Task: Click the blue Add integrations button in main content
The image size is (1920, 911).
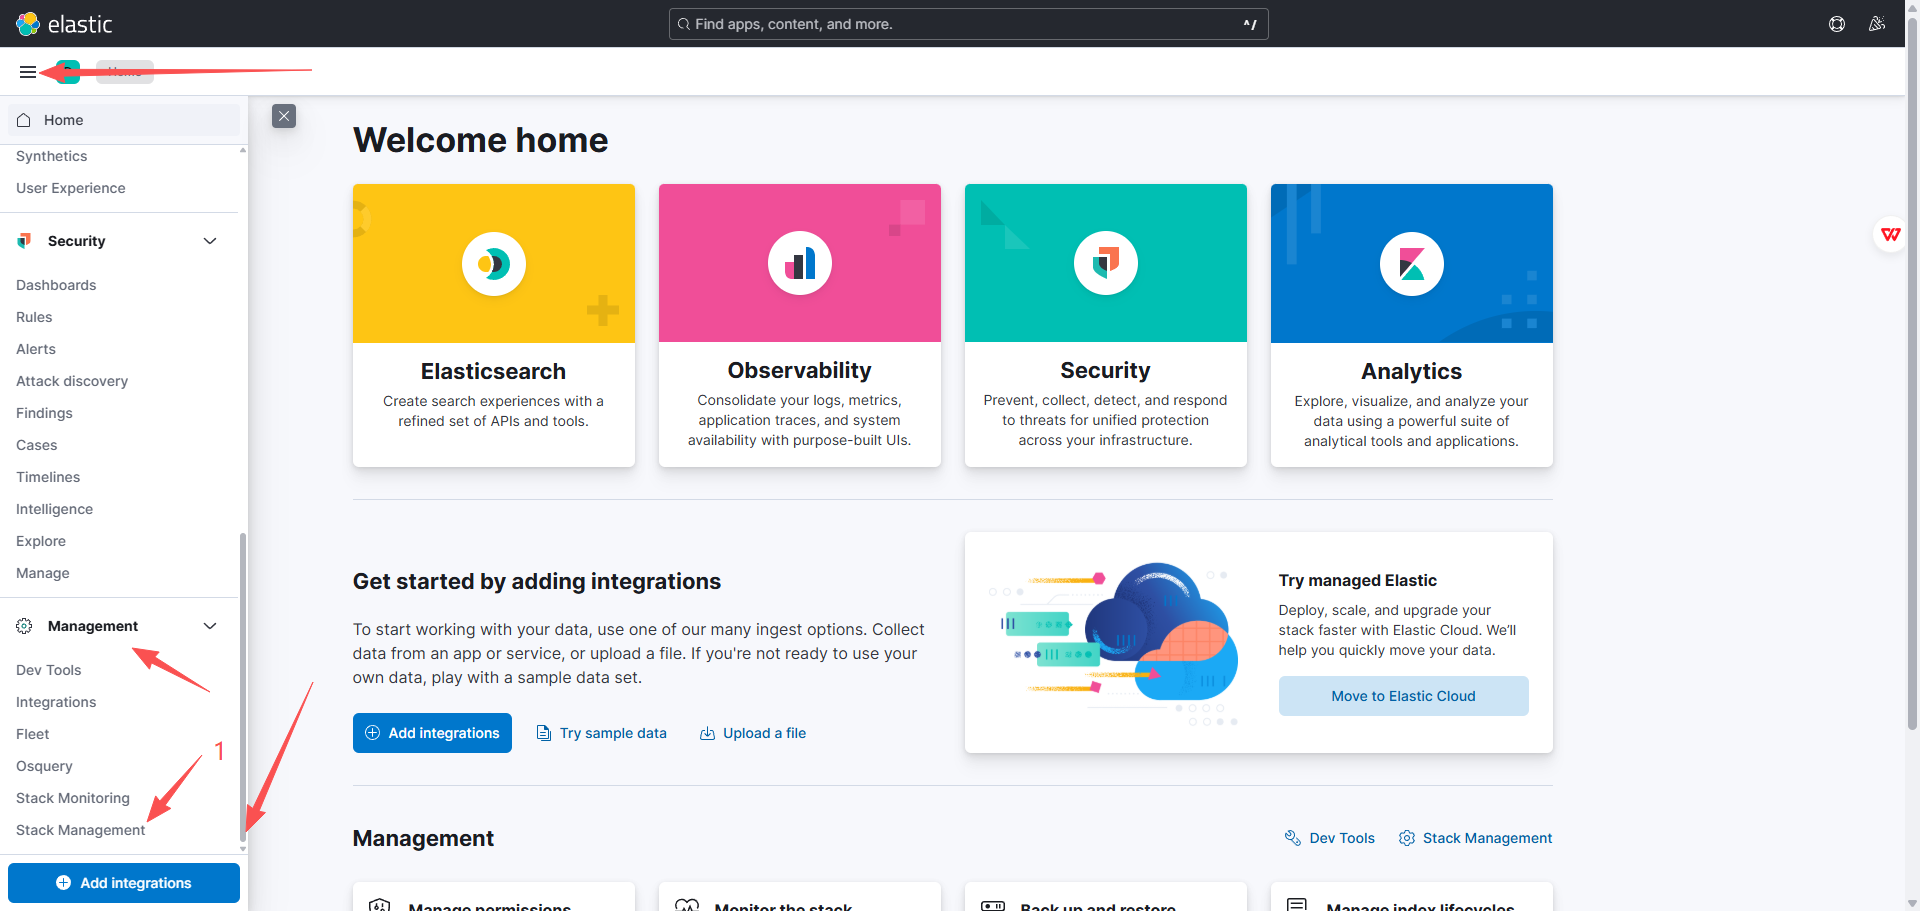Action: tap(432, 733)
